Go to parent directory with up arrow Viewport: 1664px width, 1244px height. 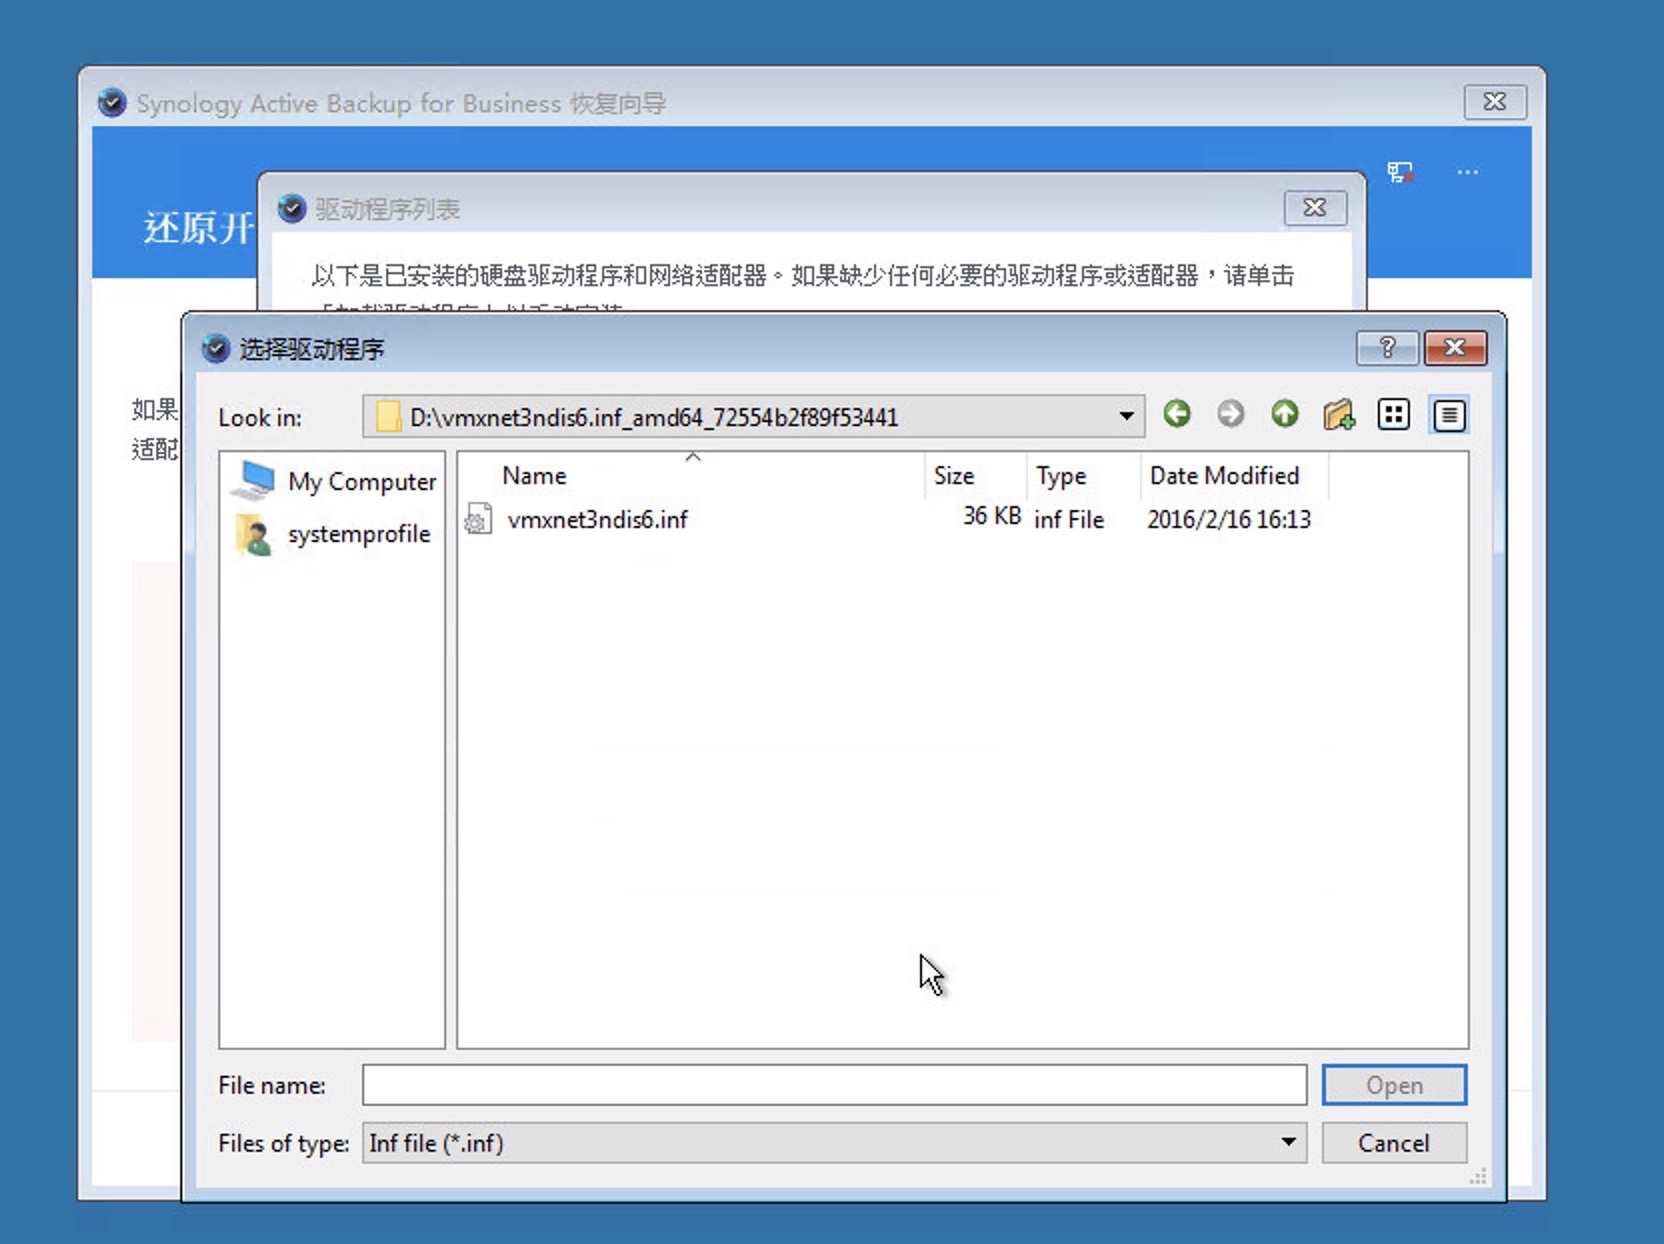tap(1285, 414)
